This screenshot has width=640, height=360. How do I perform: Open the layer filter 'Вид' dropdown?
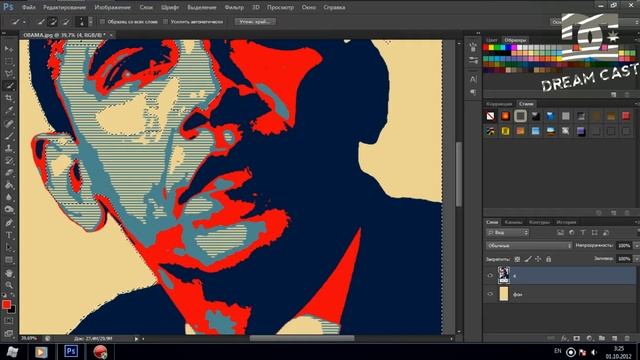click(x=507, y=233)
